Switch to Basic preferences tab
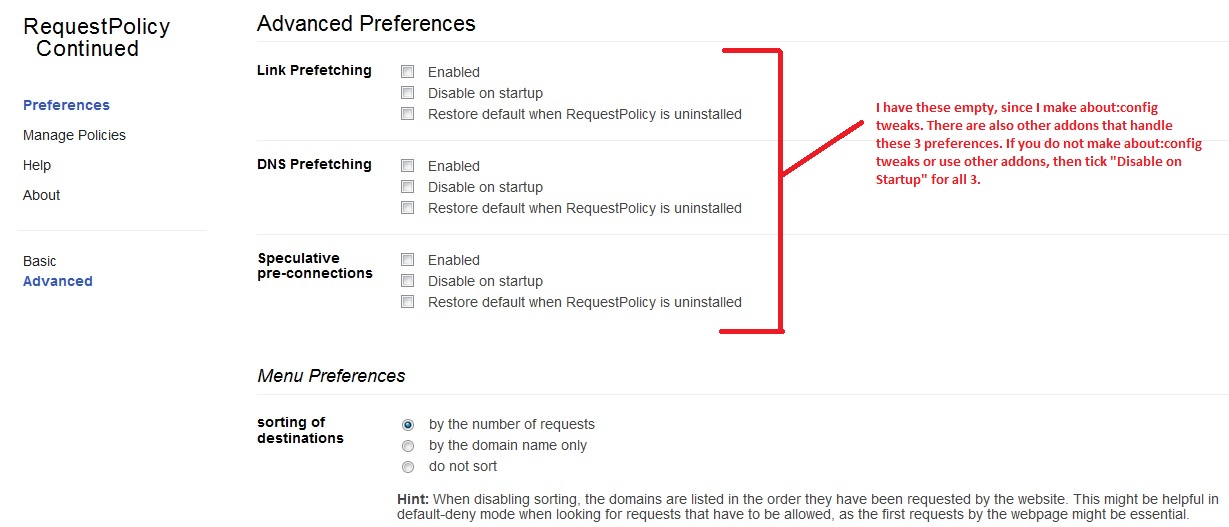Screen dimensions: 1229x527 tap(40, 261)
